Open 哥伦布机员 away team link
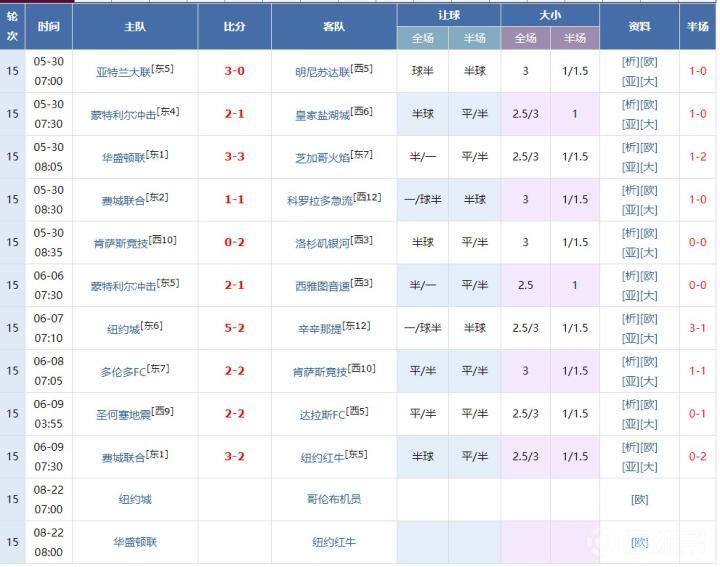This screenshot has height=567, width=720. pos(335,499)
